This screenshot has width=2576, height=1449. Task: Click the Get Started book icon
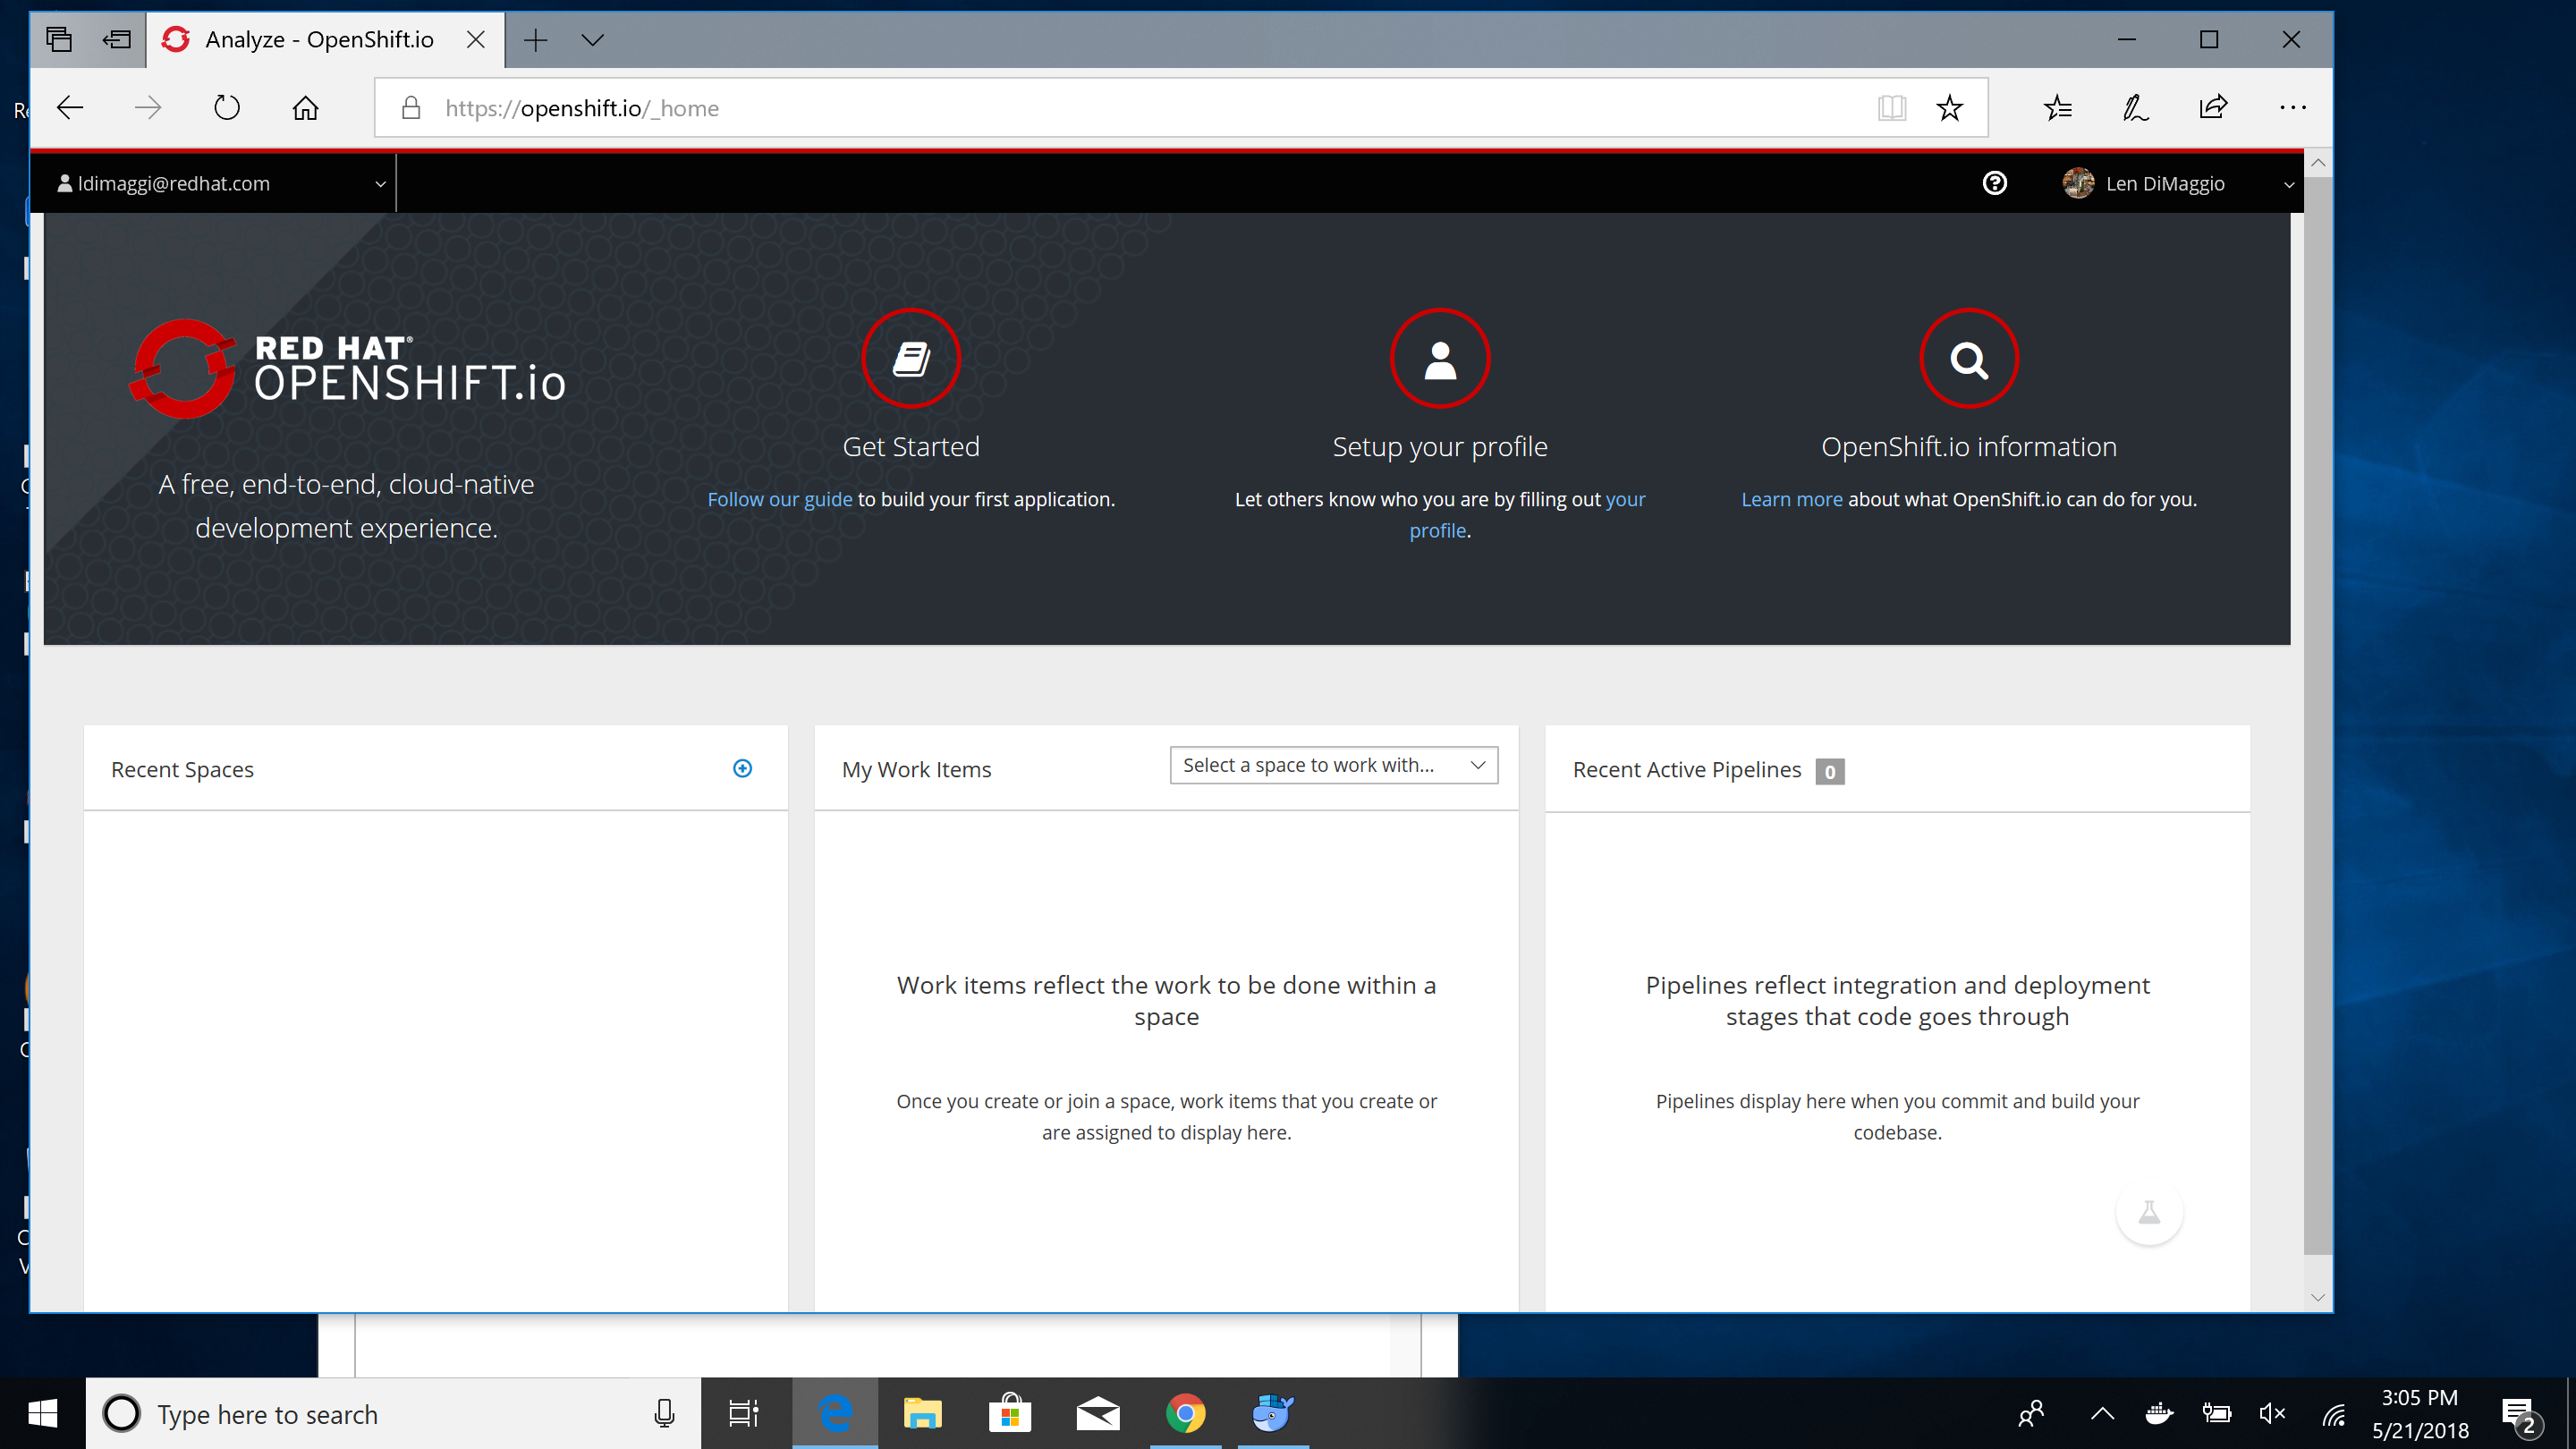(x=910, y=358)
